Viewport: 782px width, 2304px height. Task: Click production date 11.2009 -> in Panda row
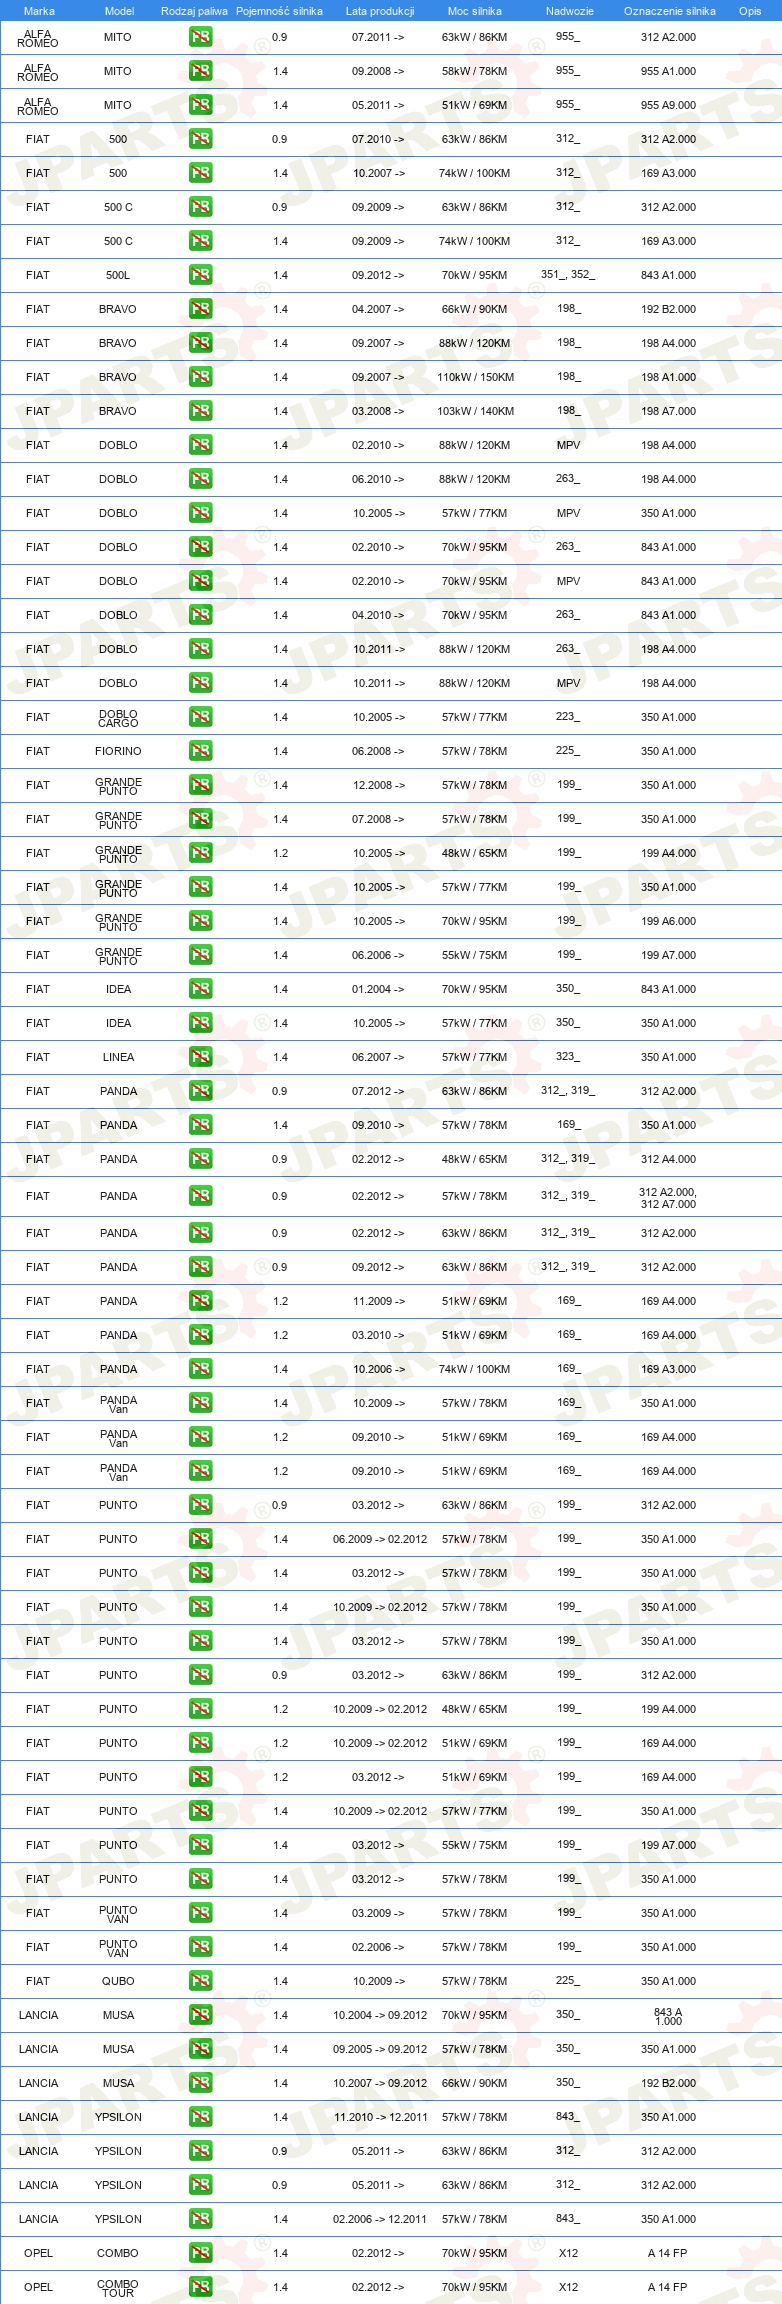tap(378, 1301)
